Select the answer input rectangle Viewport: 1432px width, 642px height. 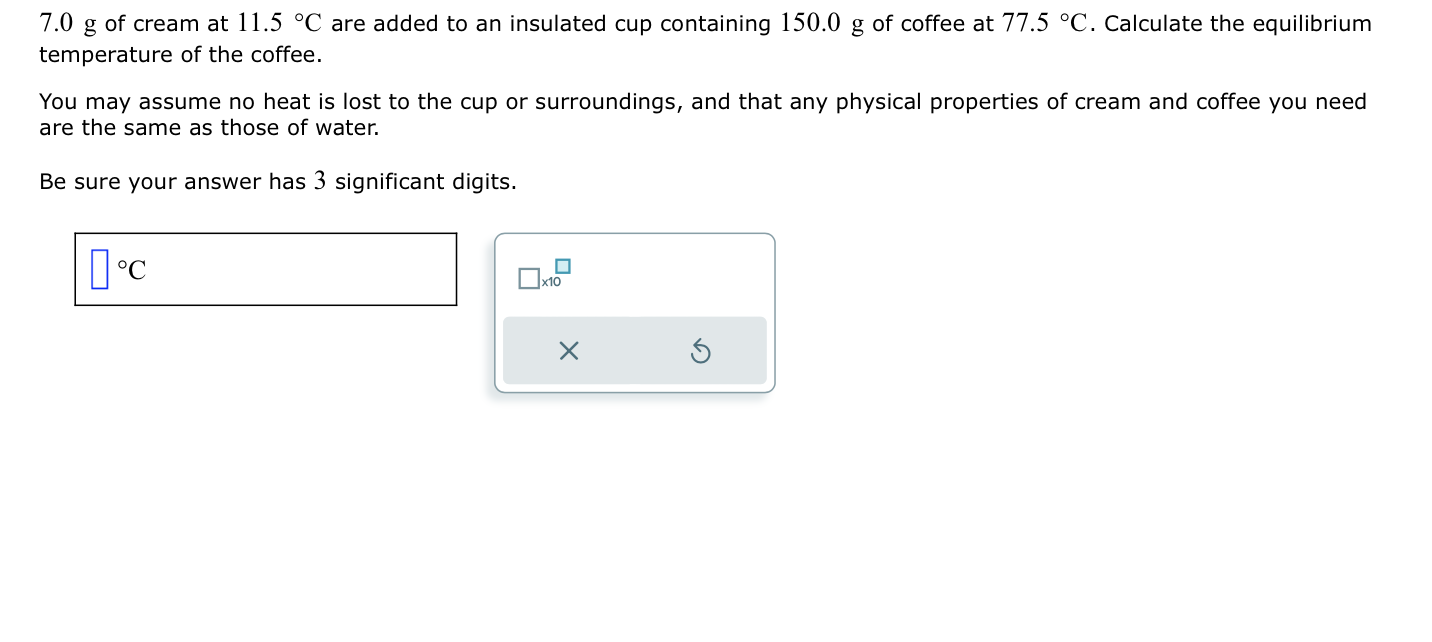point(265,269)
